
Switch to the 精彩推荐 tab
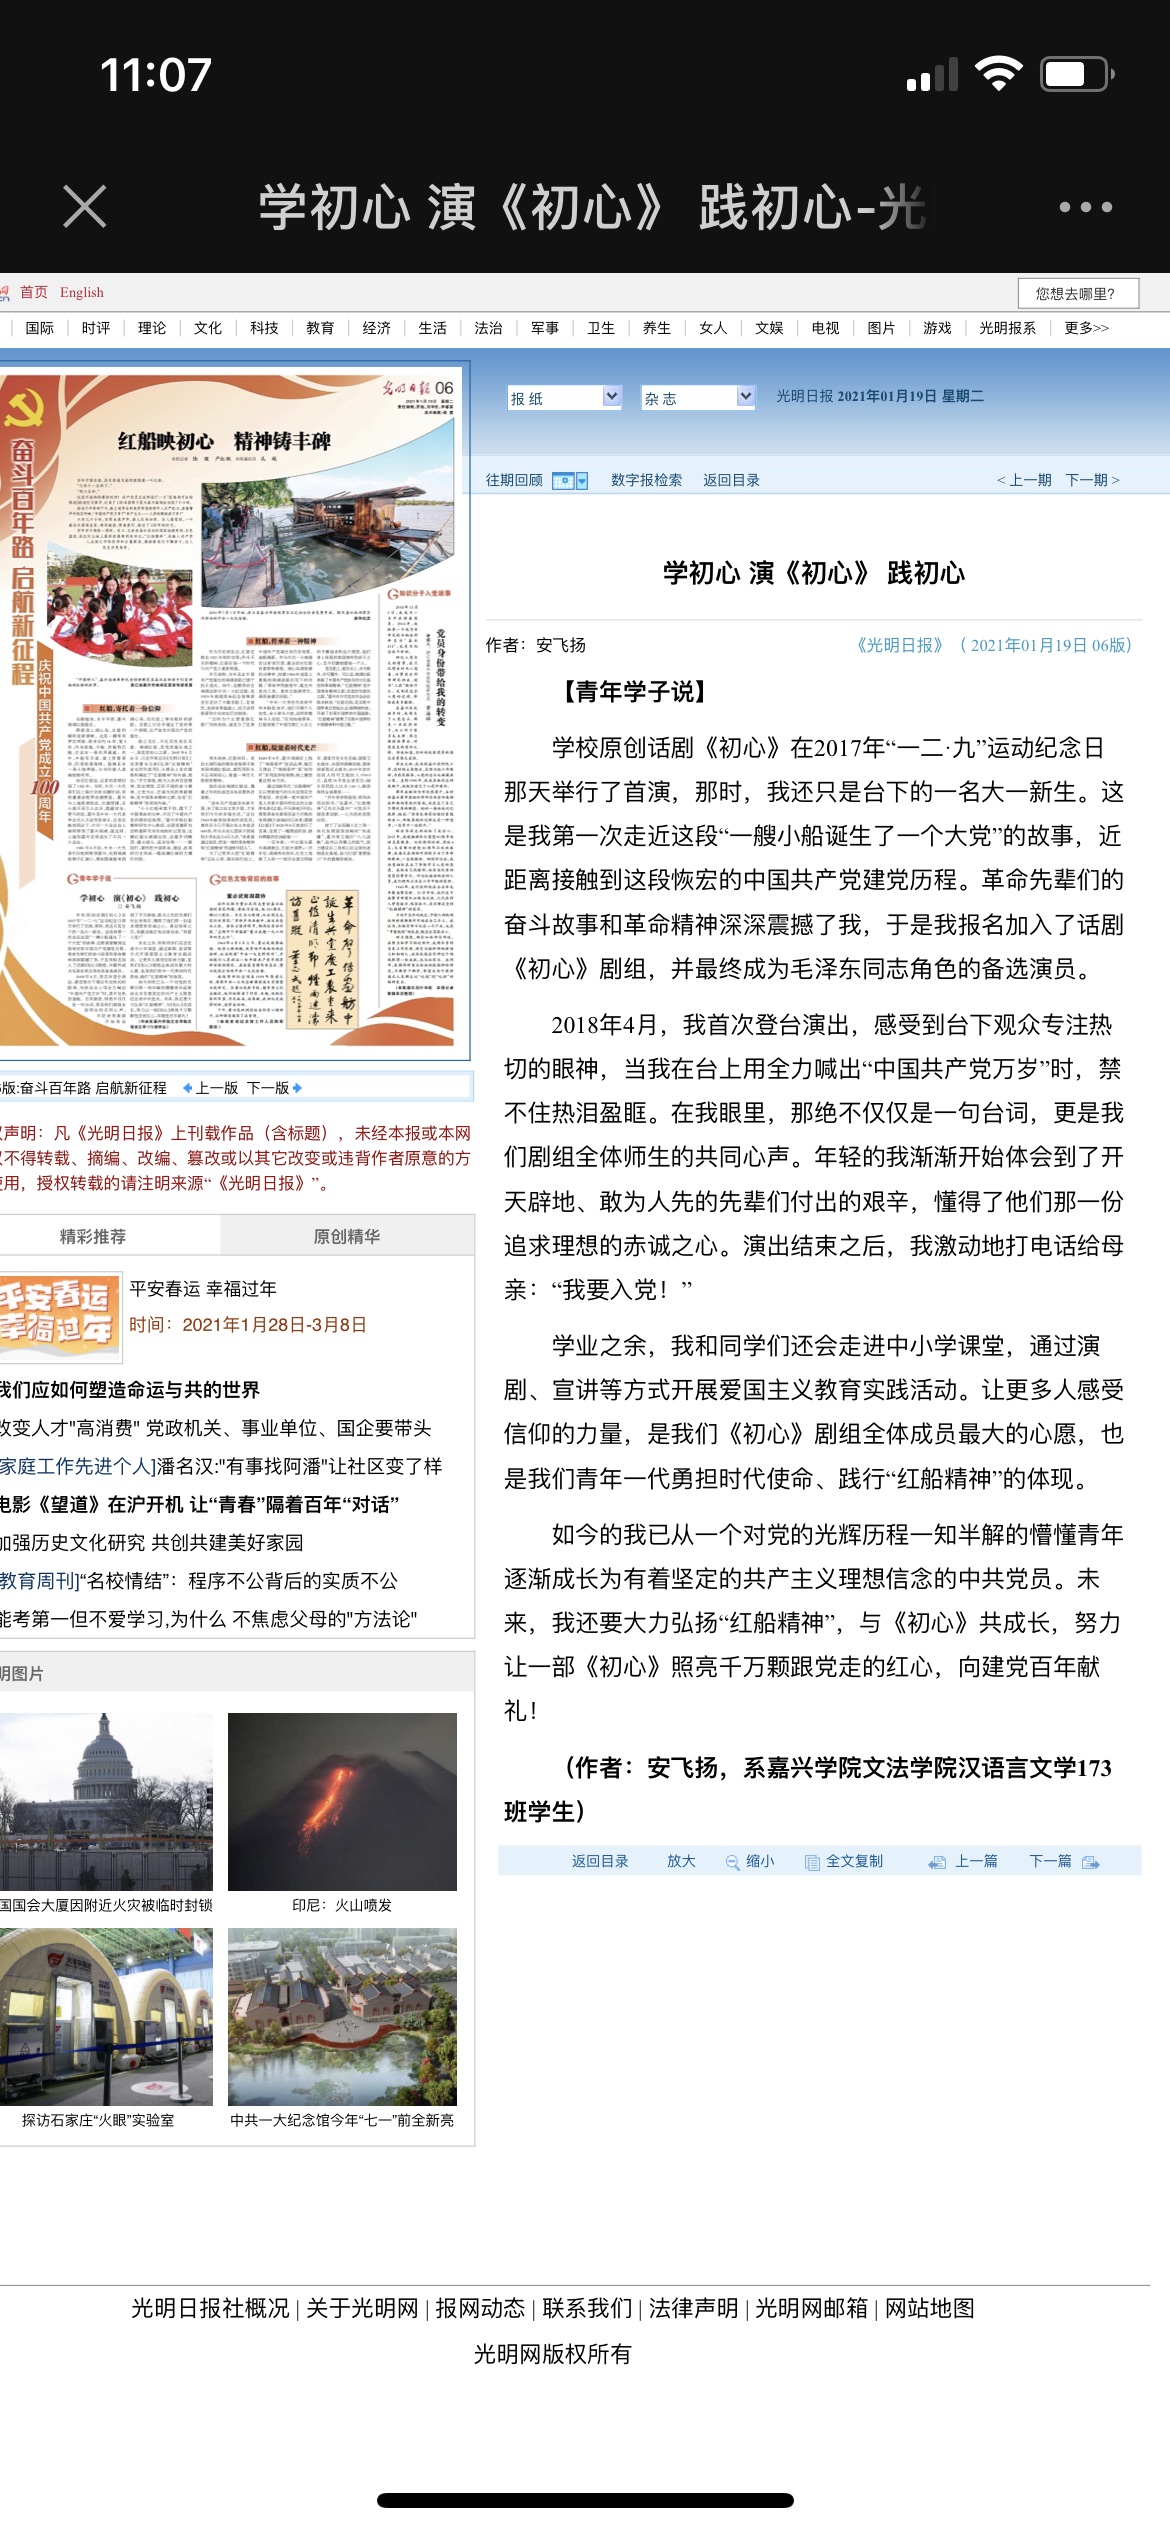(93, 1236)
